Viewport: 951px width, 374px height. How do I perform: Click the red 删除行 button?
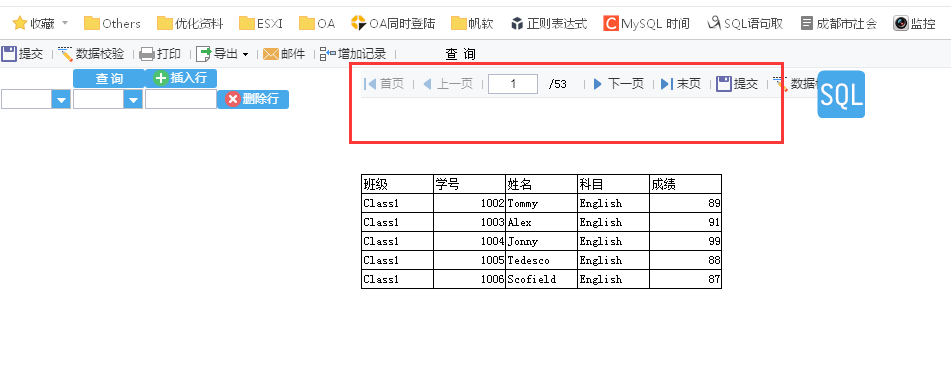click(x=253, y=99)
